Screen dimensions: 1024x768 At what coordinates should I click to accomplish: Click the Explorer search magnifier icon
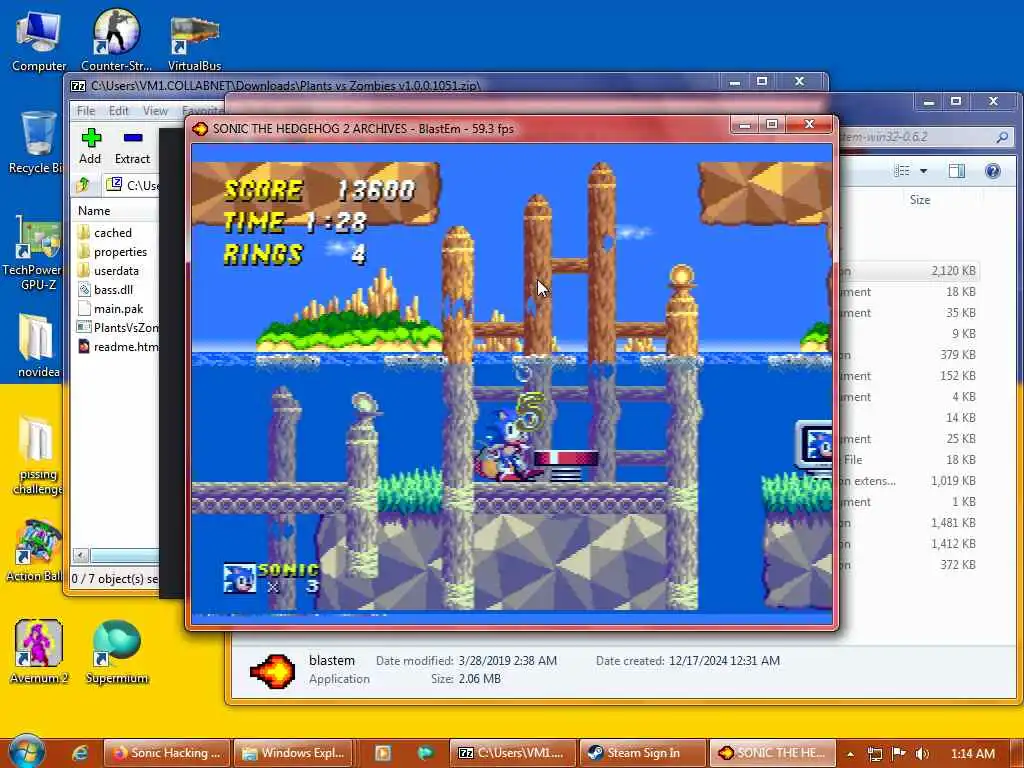(1002, 137)
